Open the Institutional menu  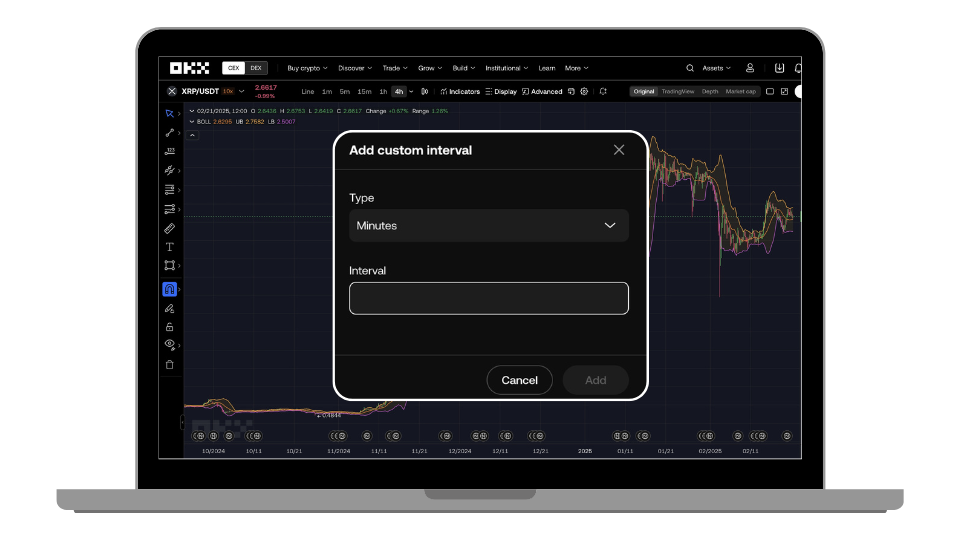[x=506, y=68]
